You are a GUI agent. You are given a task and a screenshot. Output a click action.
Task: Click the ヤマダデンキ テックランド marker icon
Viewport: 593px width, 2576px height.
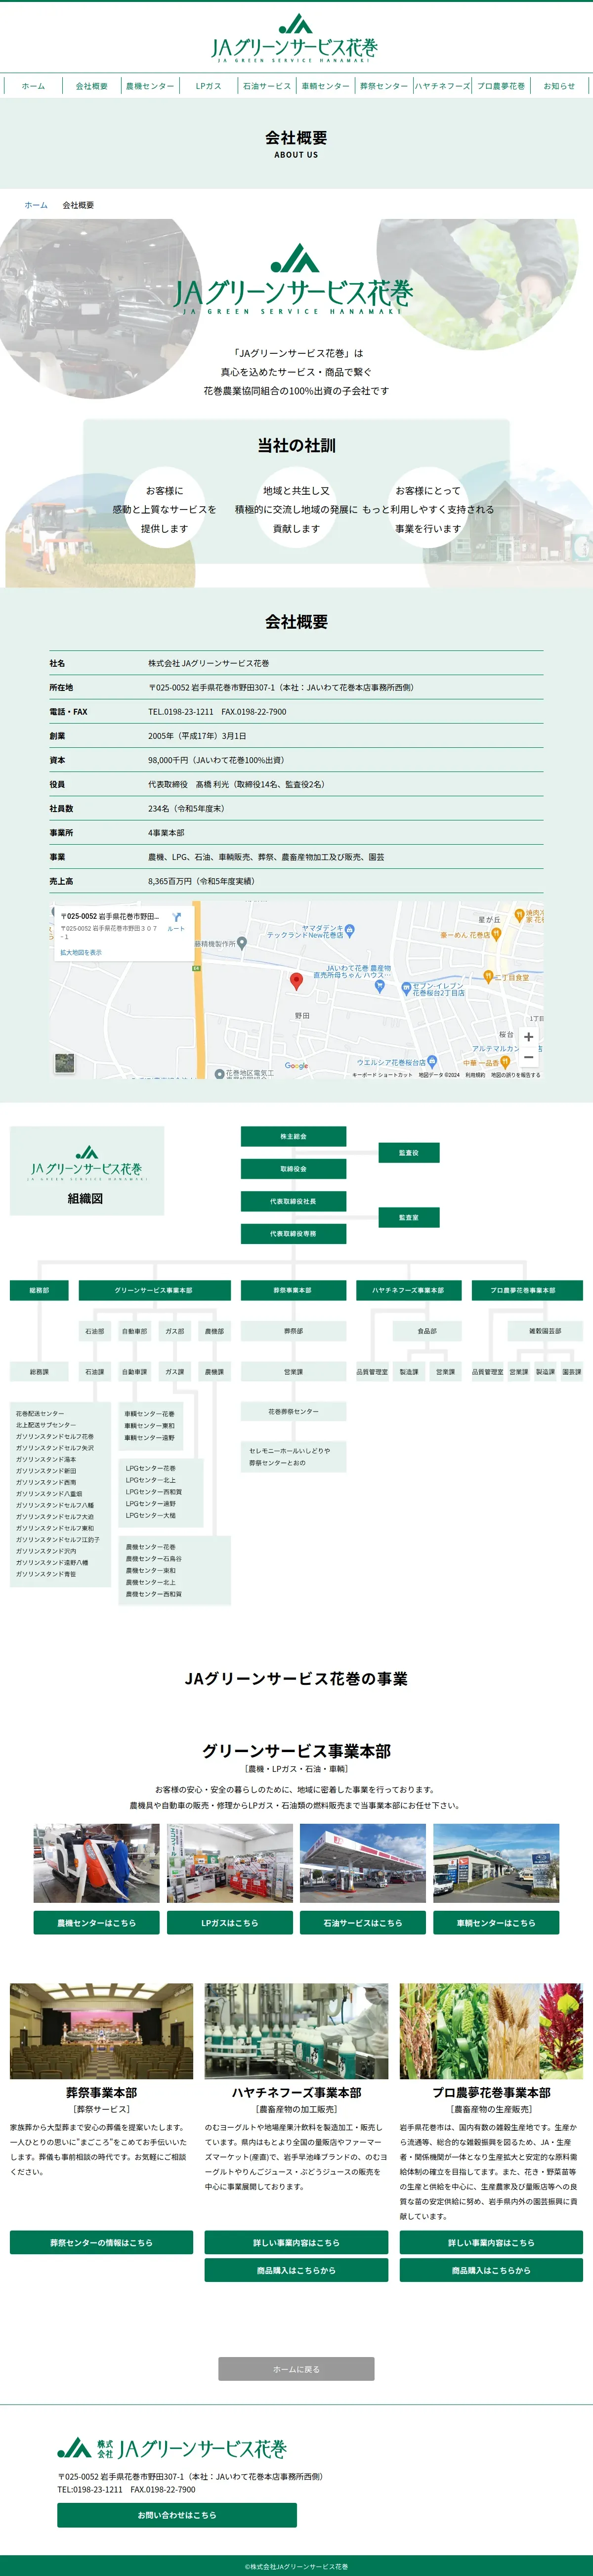pyautogui.click(x=349, y=931)
